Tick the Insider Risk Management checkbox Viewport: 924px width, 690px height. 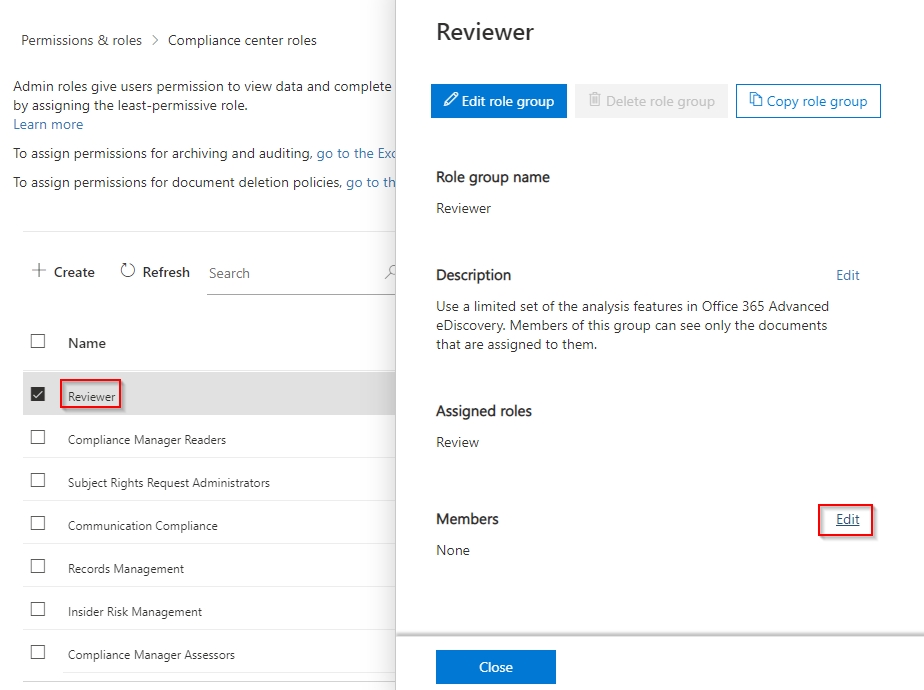38,609
